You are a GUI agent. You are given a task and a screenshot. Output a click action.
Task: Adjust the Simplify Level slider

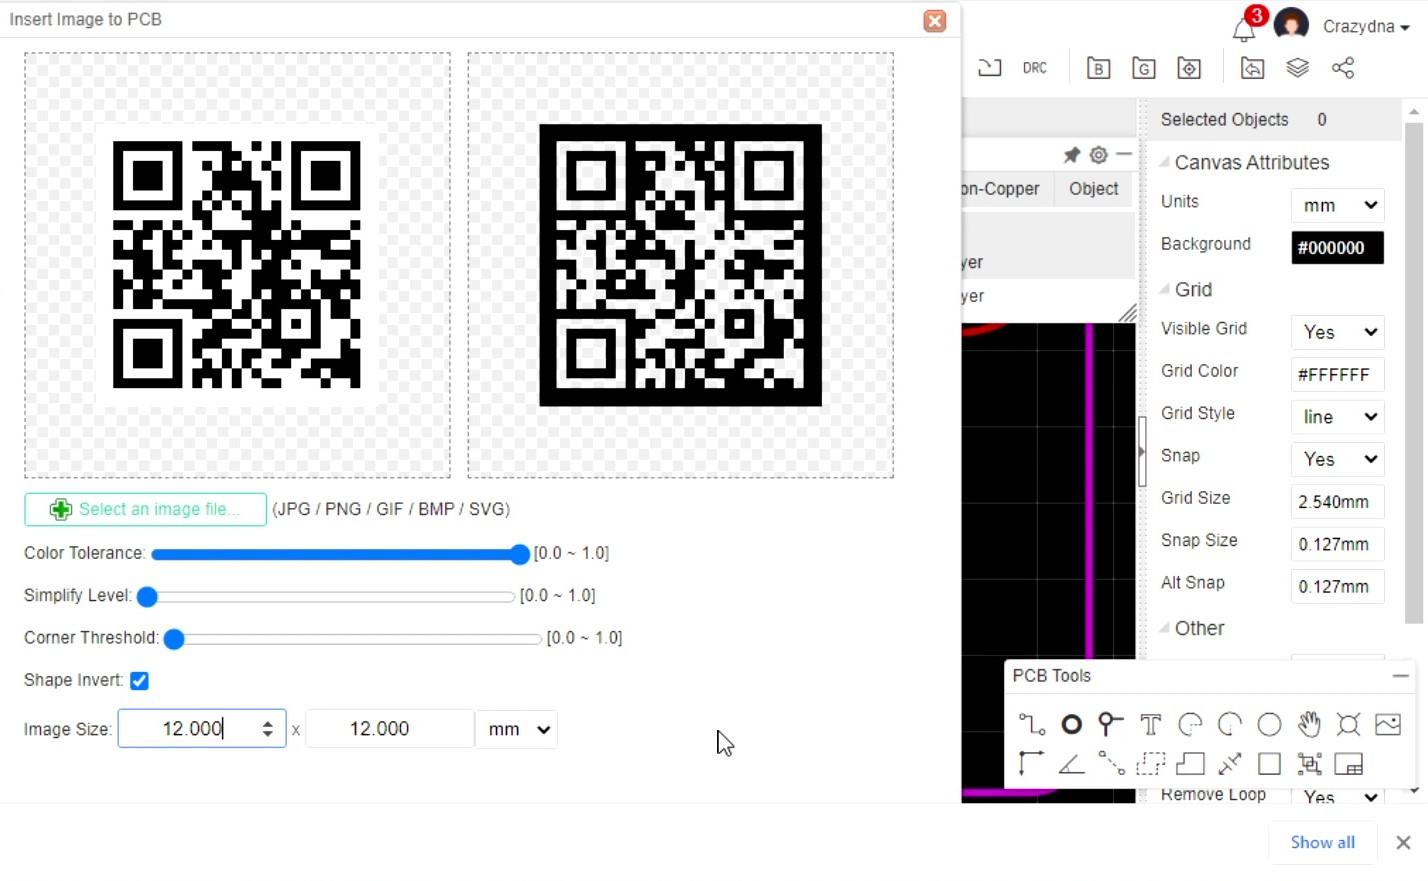[x=327, y=597]
